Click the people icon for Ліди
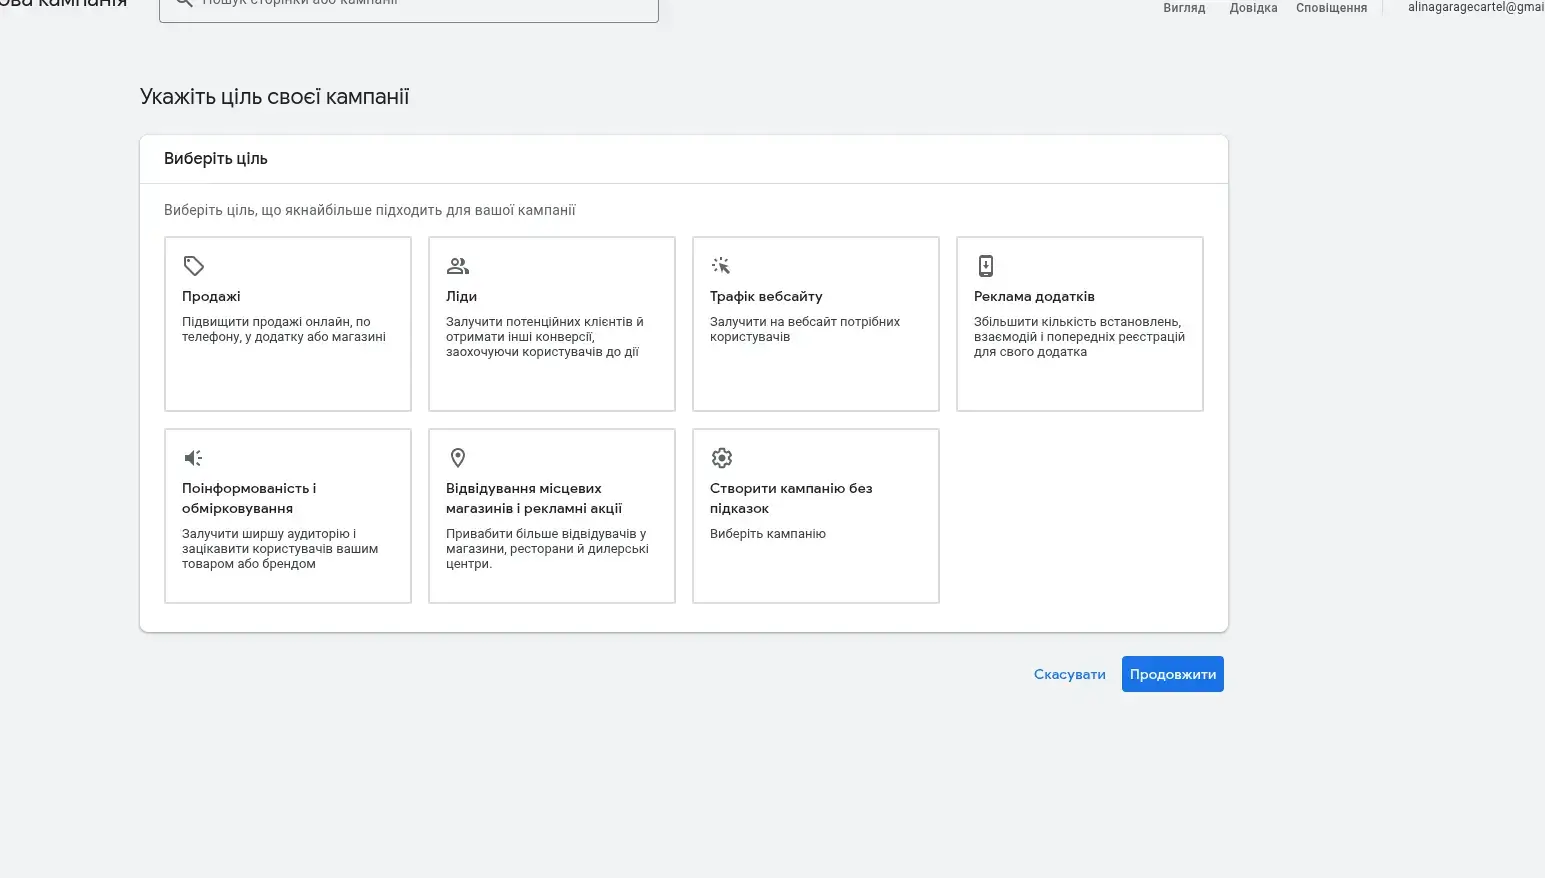 coord(458,266)
